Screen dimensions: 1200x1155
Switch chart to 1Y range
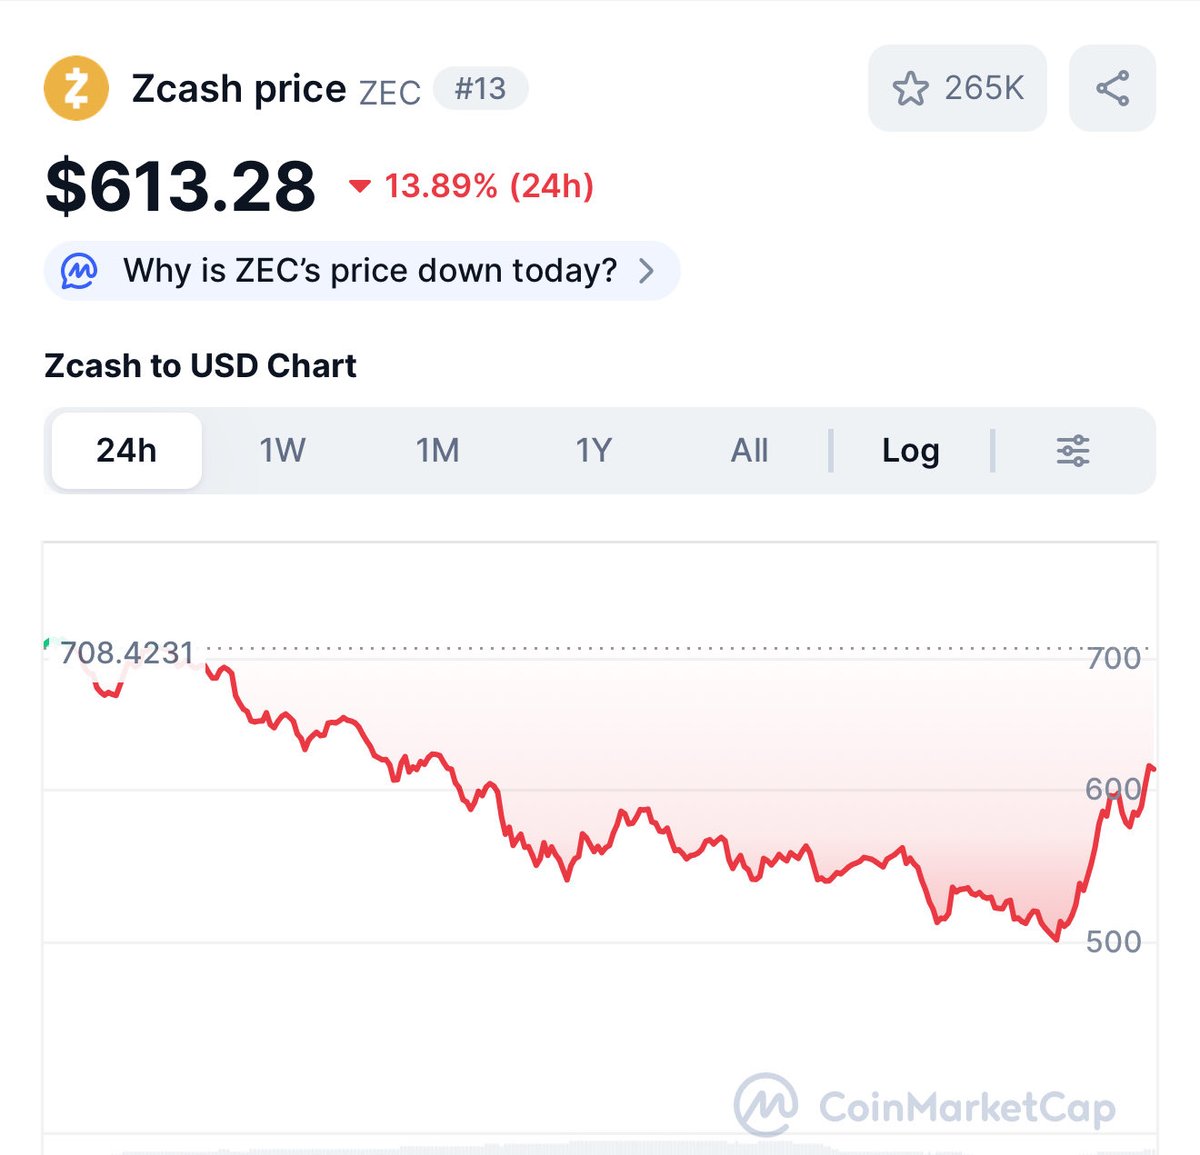point(593,451)
